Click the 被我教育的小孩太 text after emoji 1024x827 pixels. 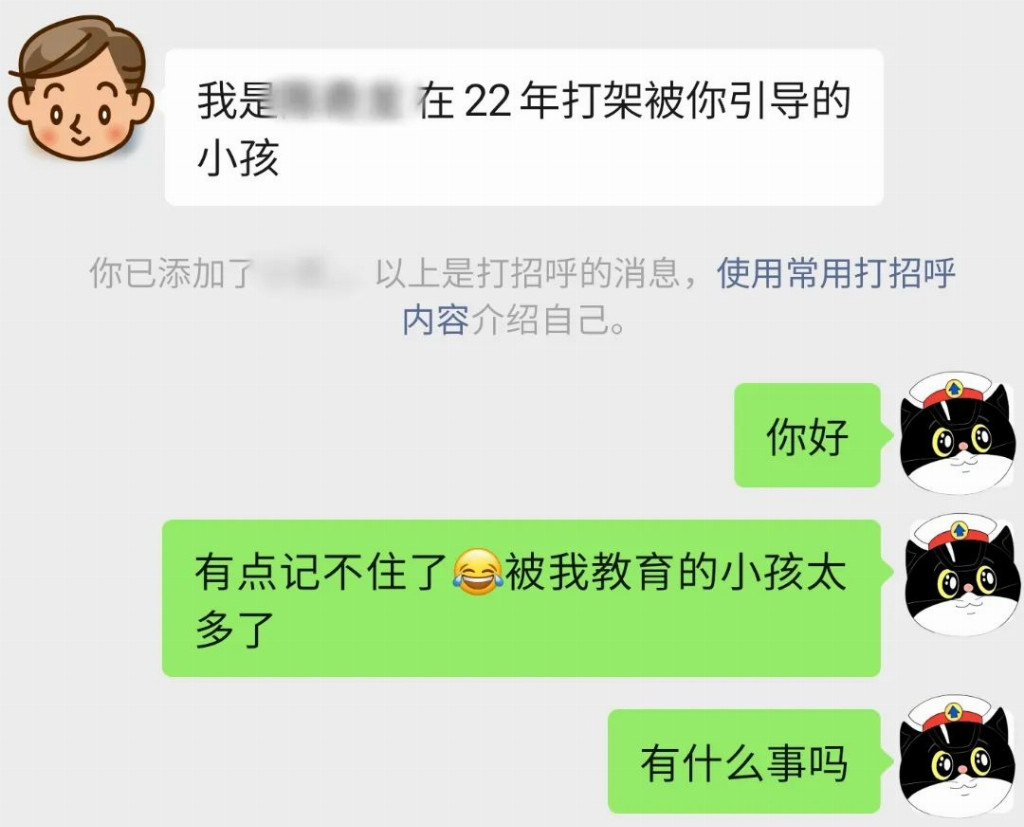[x=677, y=572]
